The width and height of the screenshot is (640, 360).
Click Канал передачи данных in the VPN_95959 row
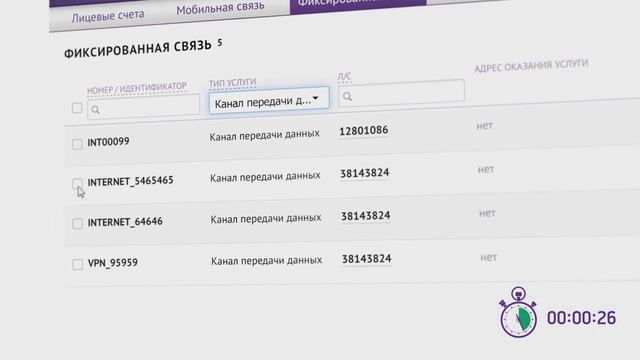tap(267, 260)
